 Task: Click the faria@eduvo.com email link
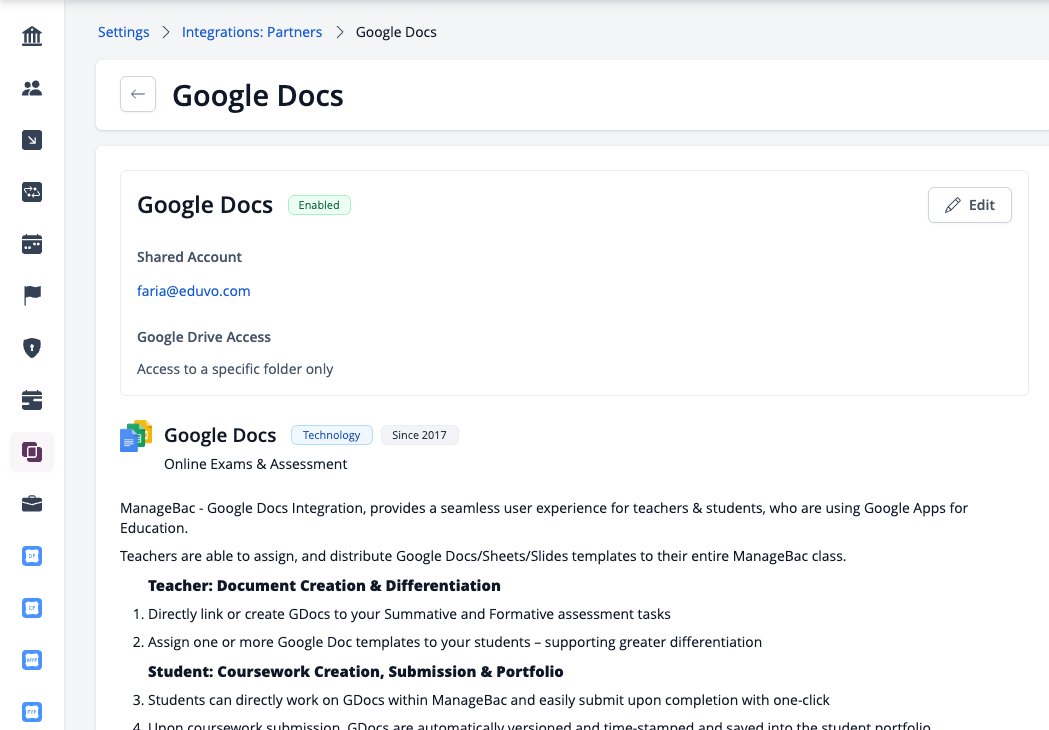193,291
